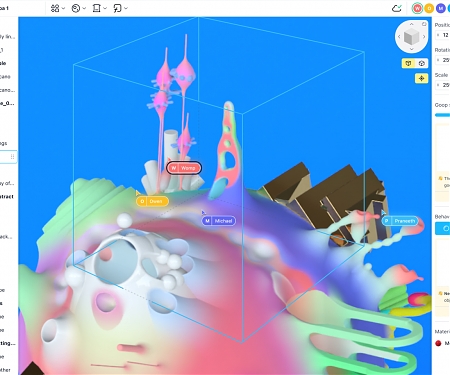The image size is (450, 375).
Task: Select the layer row ending 'ting...'
Action: coord(8,343)
